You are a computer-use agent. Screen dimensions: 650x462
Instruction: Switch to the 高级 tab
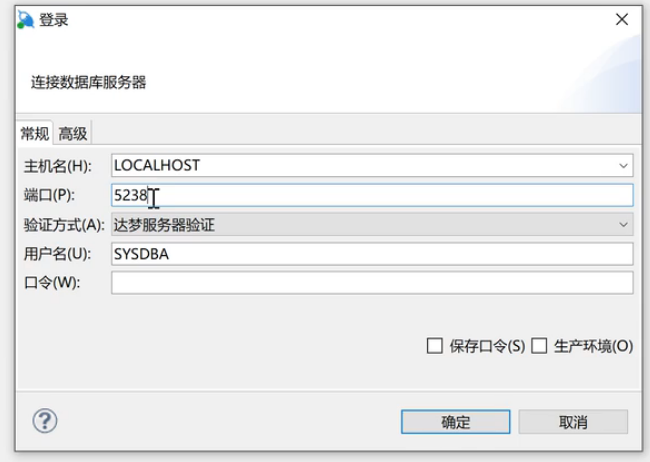73,134
